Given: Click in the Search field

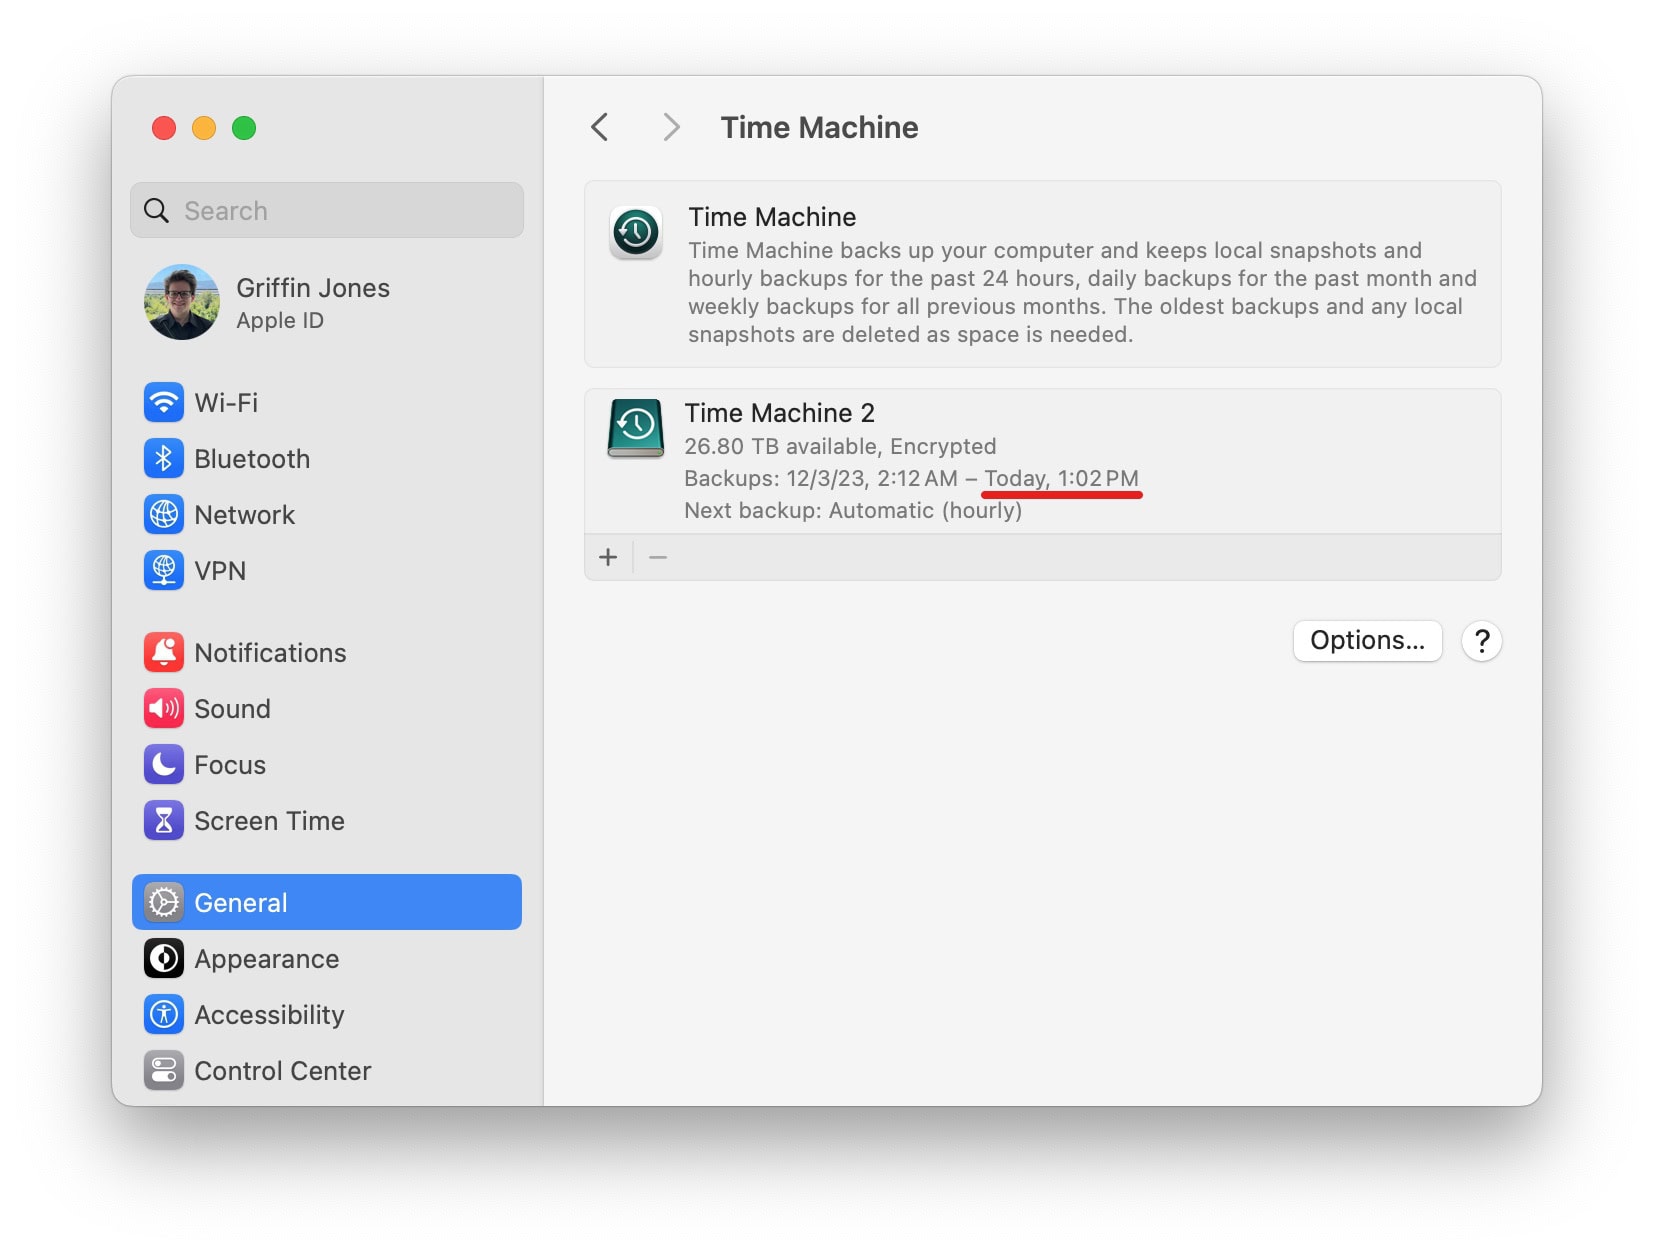Looking at the screenshot, I should pos(340,211).
